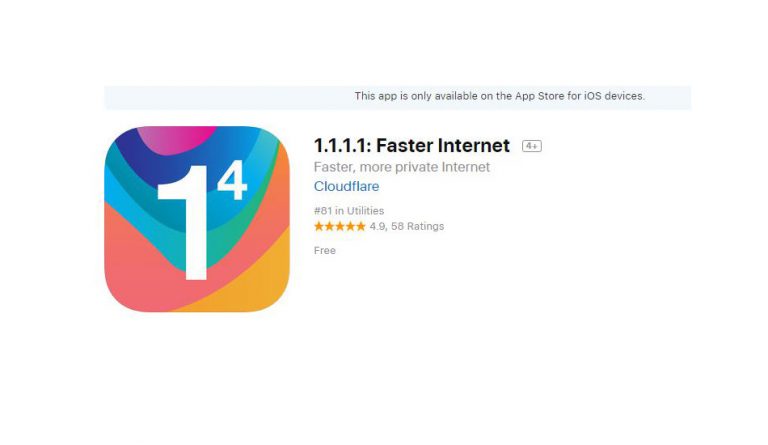Select the third rating star
768x445 pixels.
[x=340, y=226]
